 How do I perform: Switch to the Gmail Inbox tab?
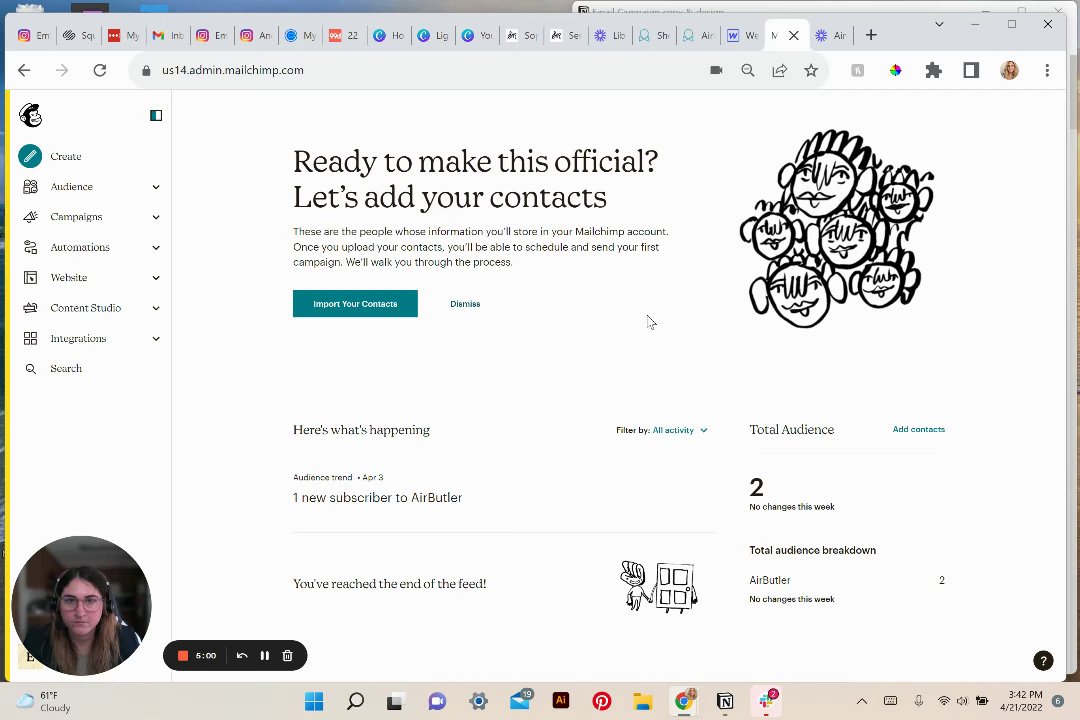click(x=168, y=35)
